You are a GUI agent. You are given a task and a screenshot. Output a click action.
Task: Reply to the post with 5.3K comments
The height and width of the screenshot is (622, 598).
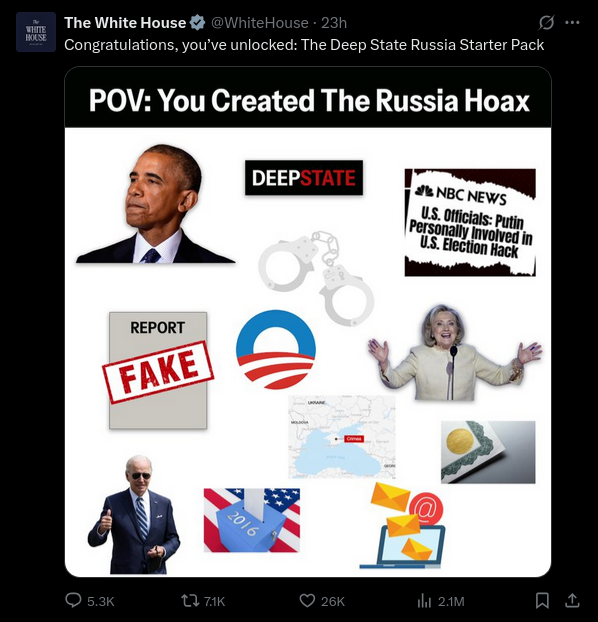click(x=90, y=601)
